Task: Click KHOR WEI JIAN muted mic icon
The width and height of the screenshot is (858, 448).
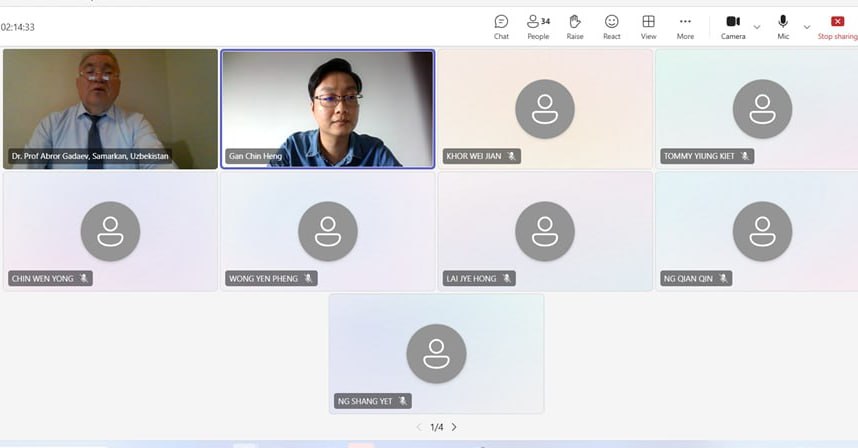Action: click(x=512, y=156)
